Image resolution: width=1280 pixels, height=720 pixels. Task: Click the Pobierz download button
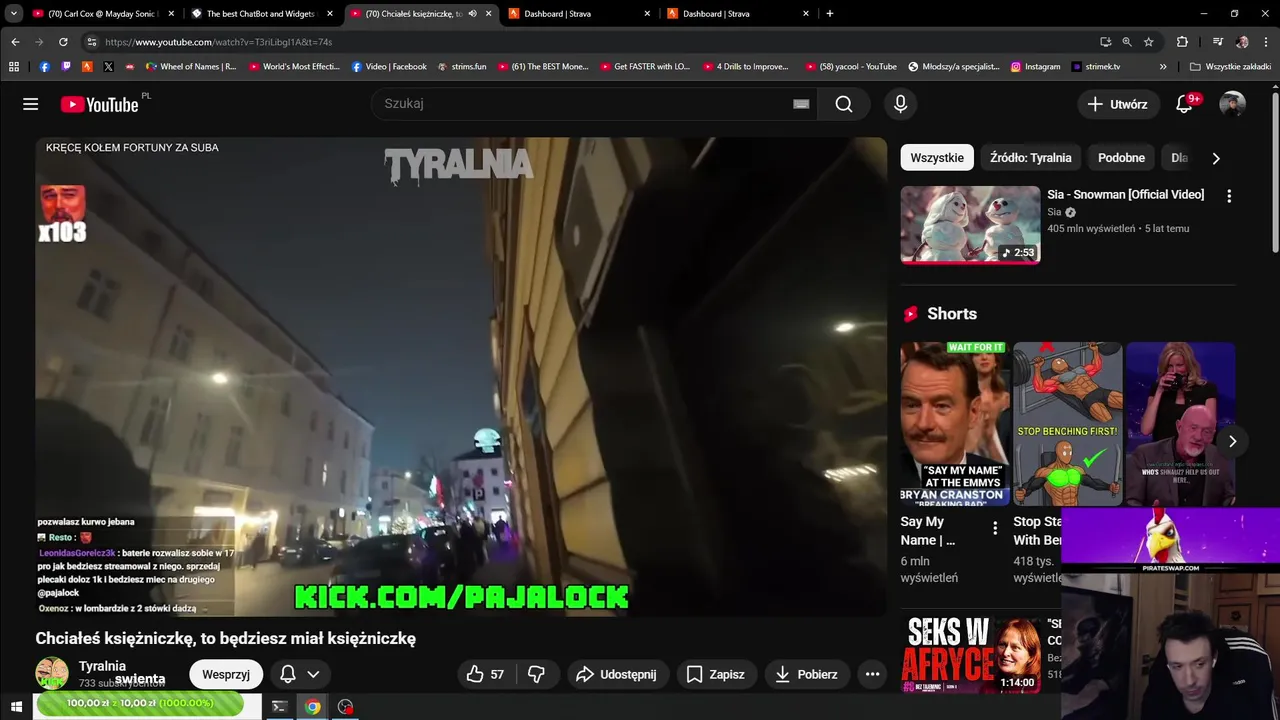tap(806, 674)
